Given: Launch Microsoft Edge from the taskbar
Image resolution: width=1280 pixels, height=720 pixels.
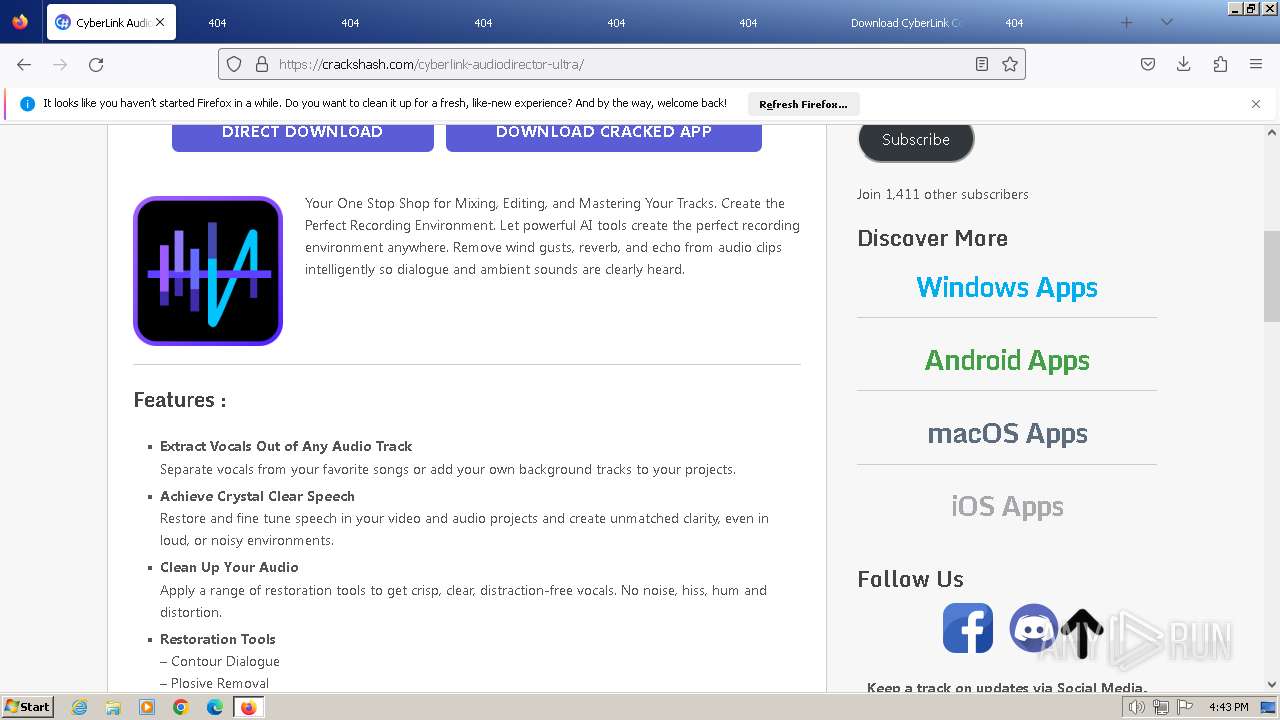Looking at the screenshot, I should tap(215, 707).
